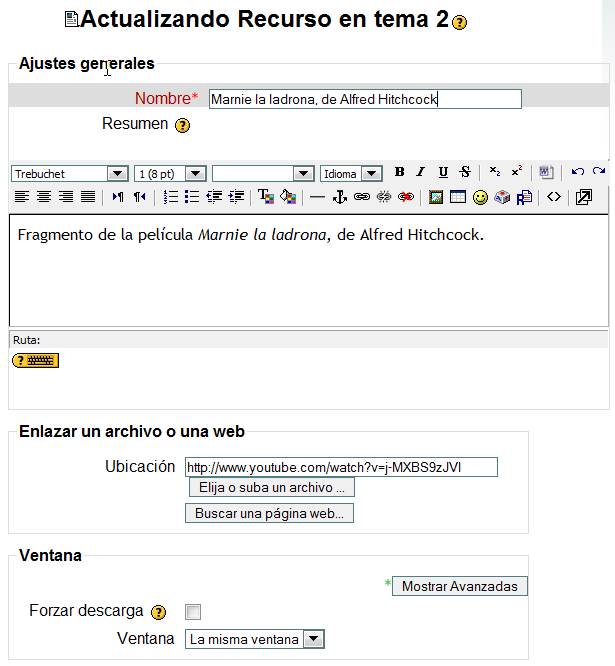Pick the text font color tool

coord(265,197)
